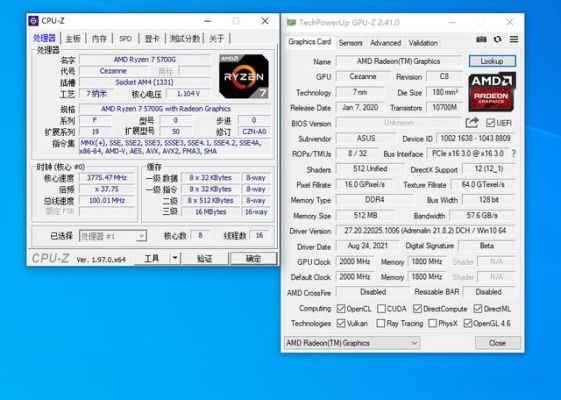Click the GPU-Z refresh icon
Image resolution: width=561 pixels, height=400 pixels.
(498, 39)
